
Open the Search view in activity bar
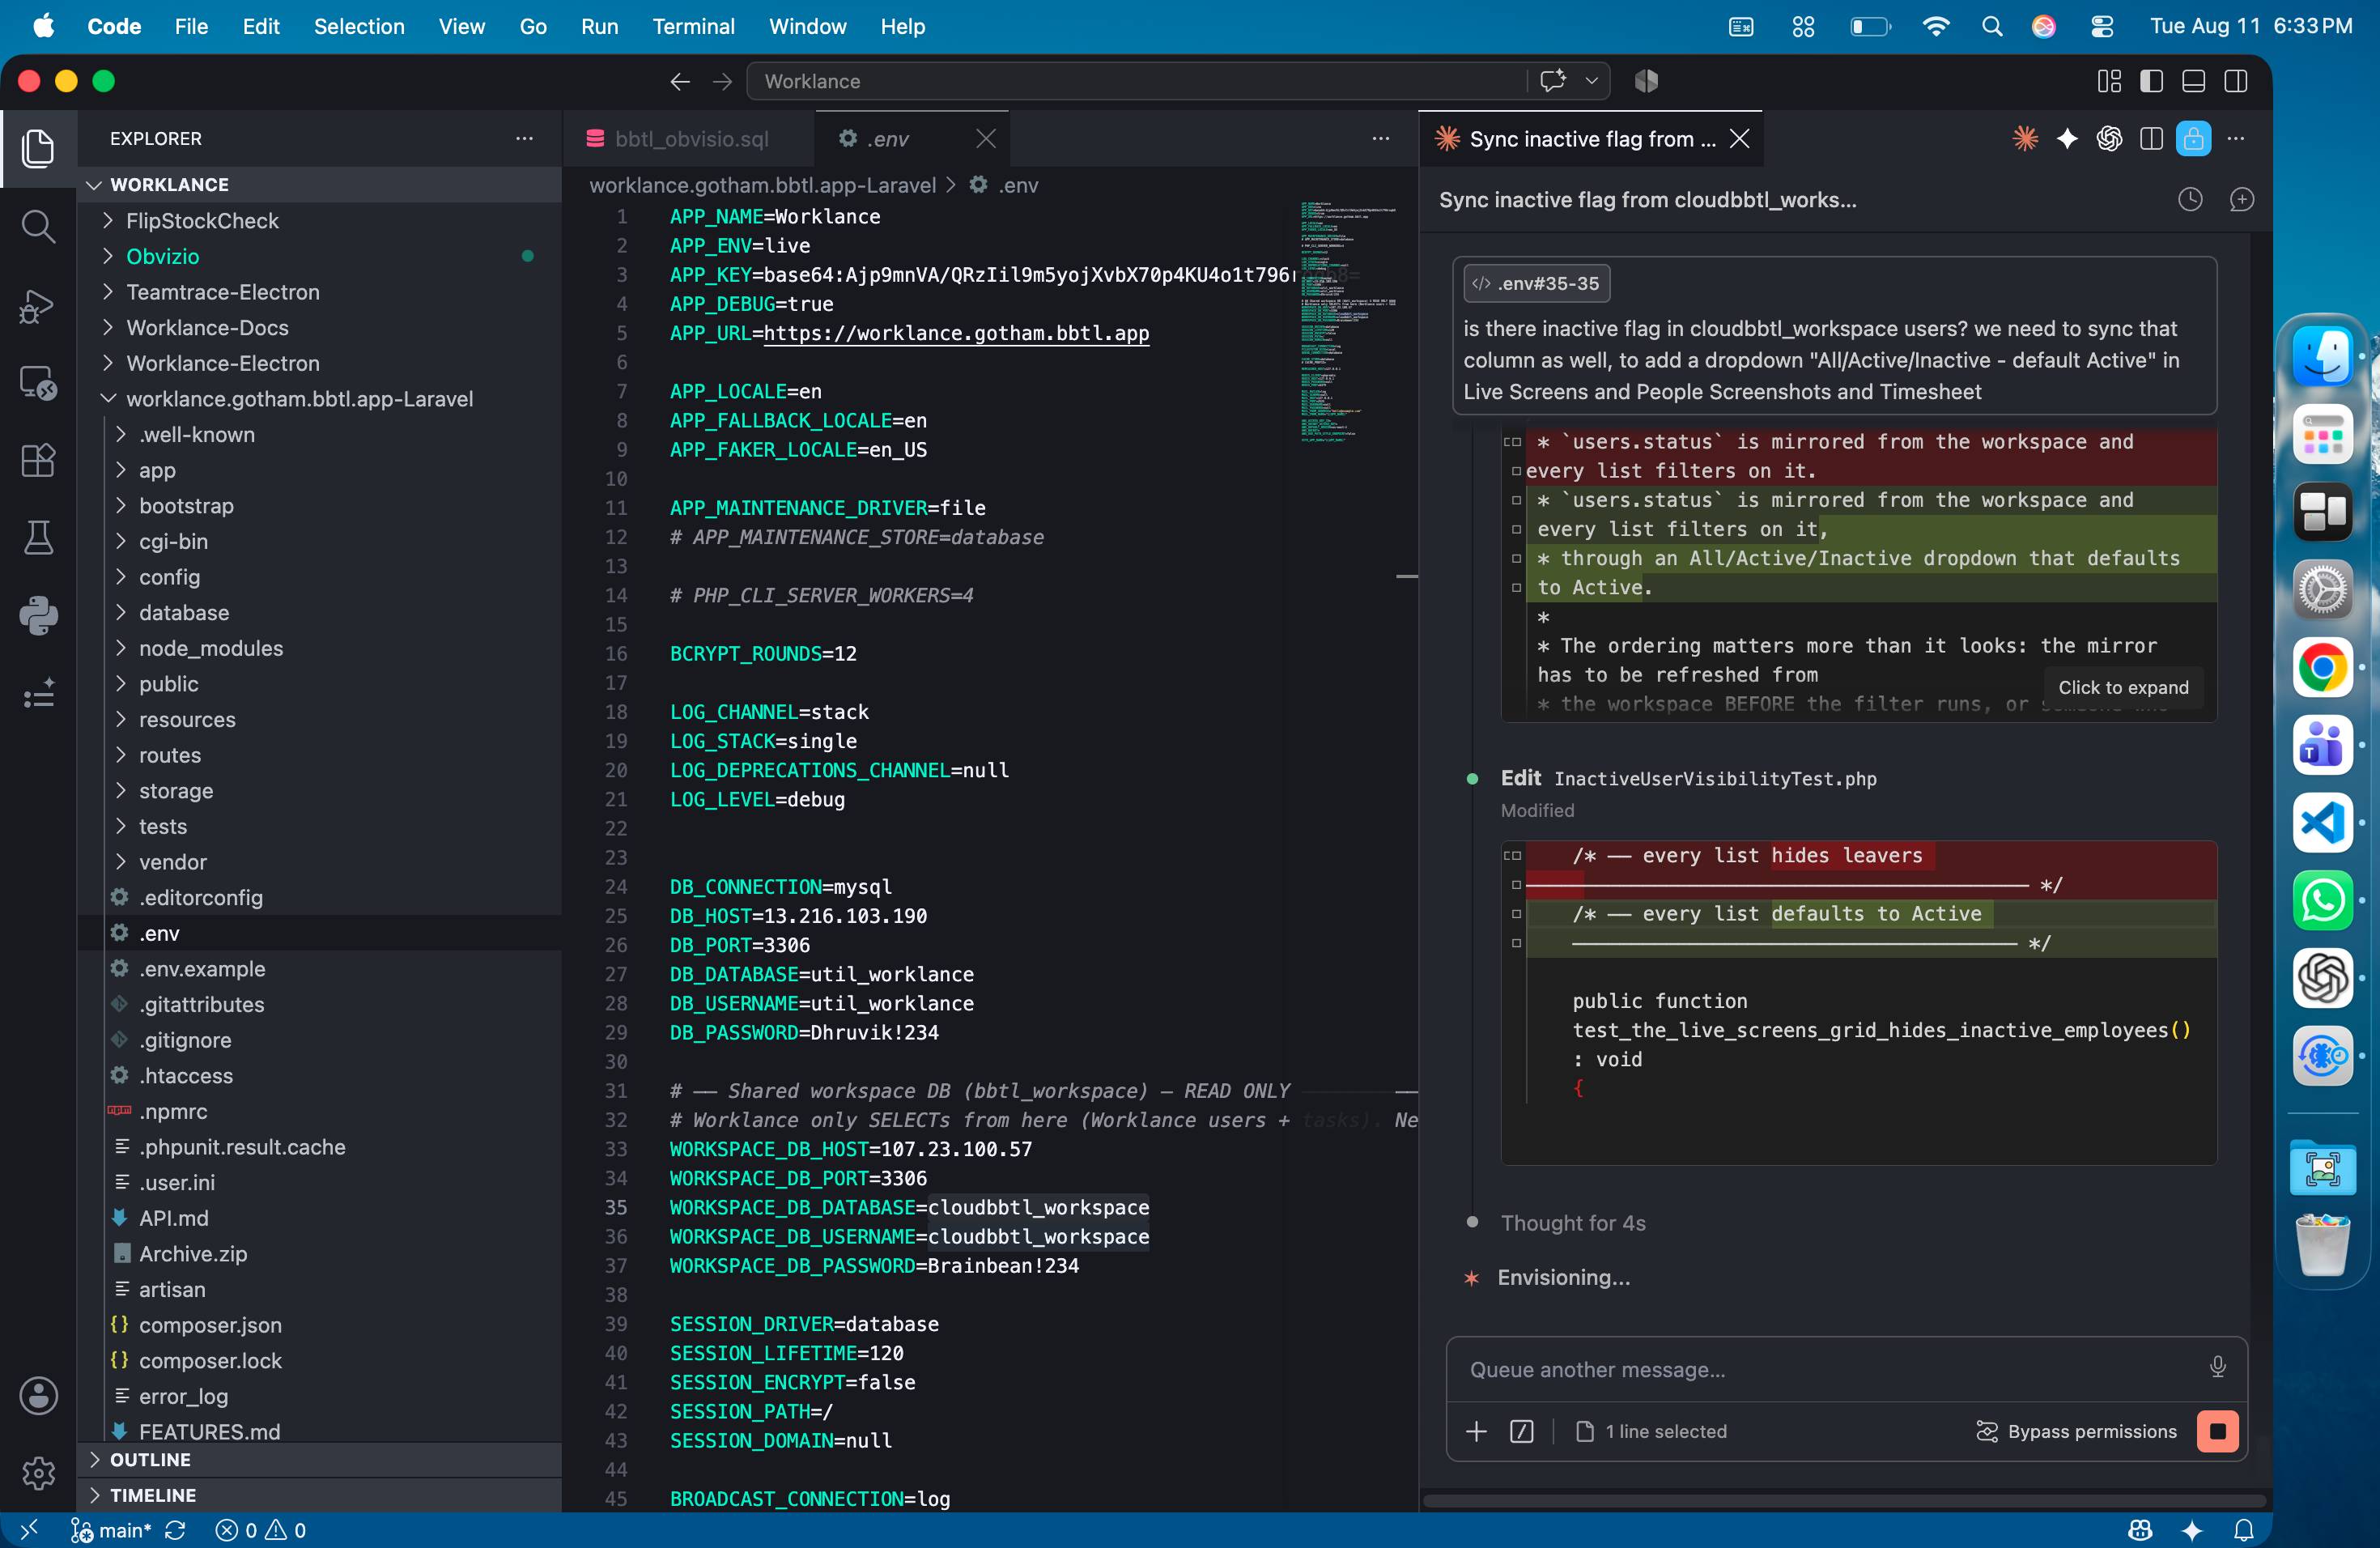click(38, 226)
